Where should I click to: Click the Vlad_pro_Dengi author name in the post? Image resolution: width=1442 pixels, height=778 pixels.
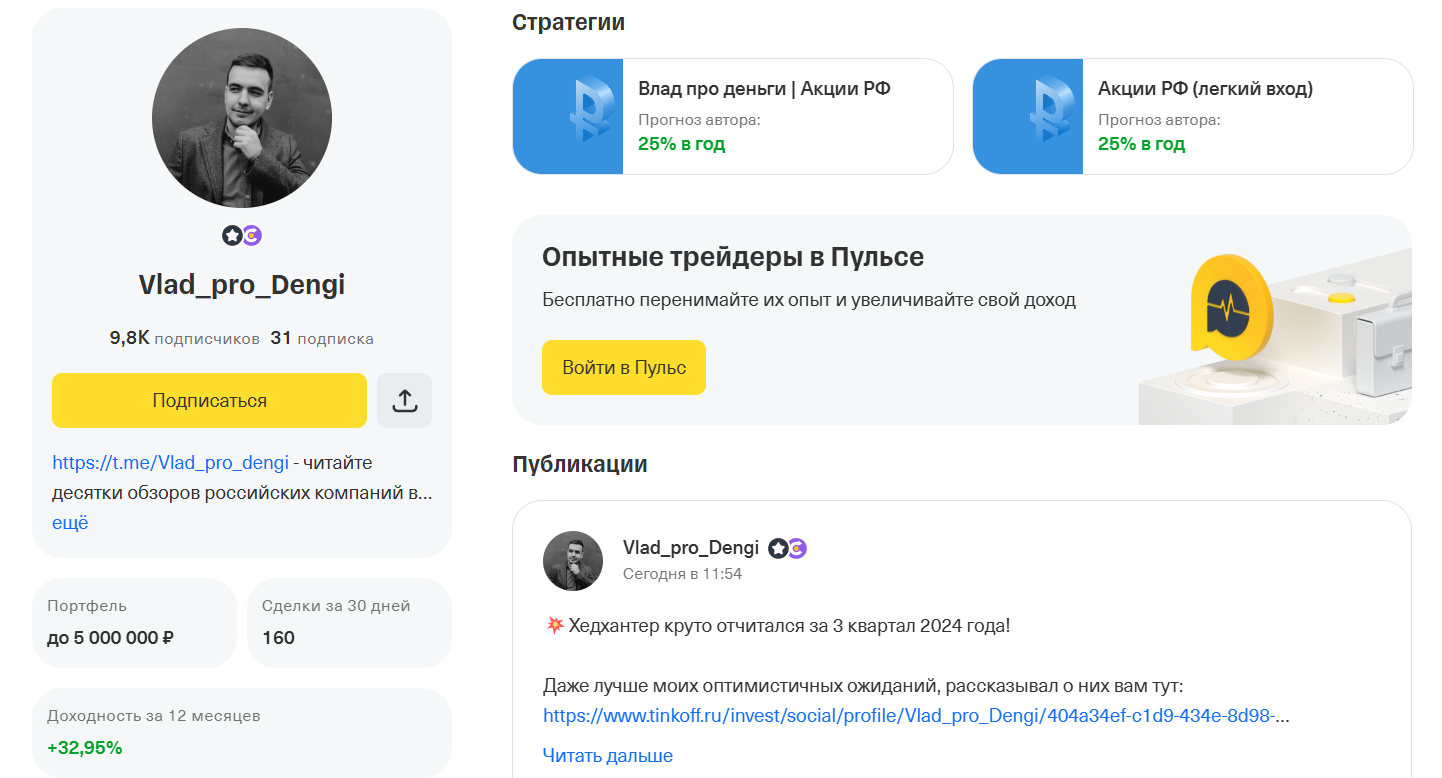[x=690, y=547]
